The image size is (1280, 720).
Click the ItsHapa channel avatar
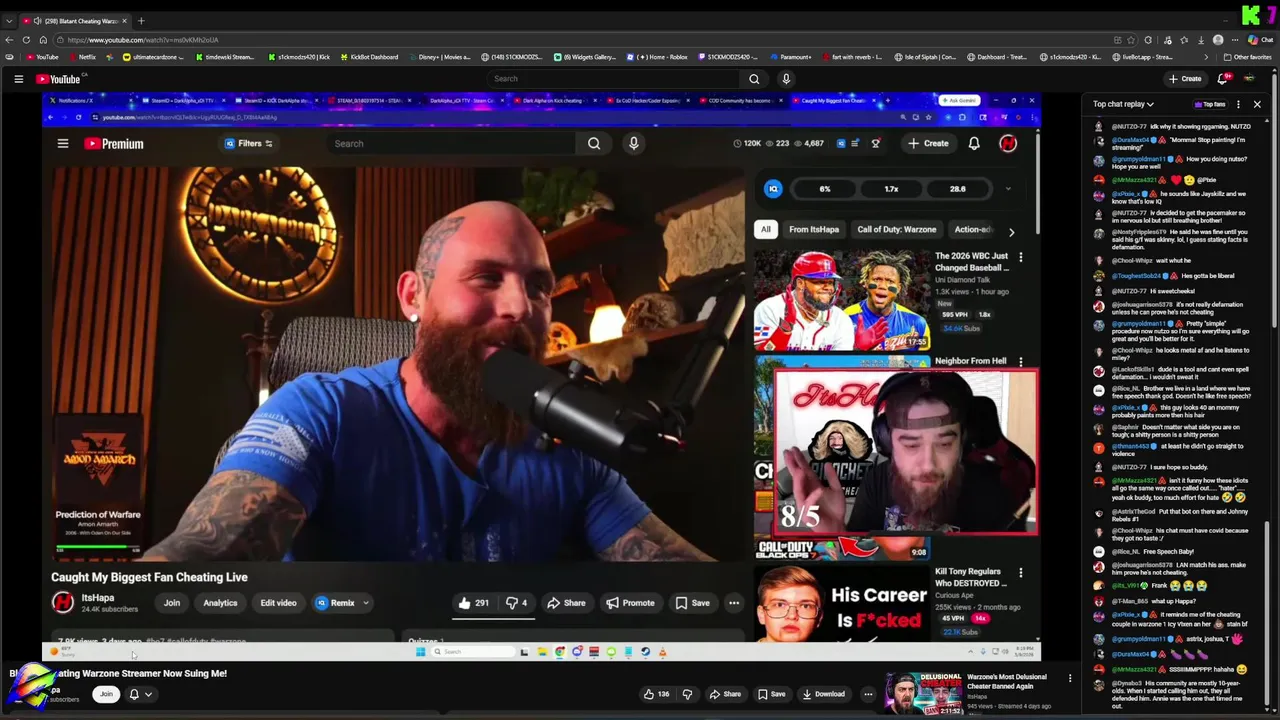tap(63, 602)
